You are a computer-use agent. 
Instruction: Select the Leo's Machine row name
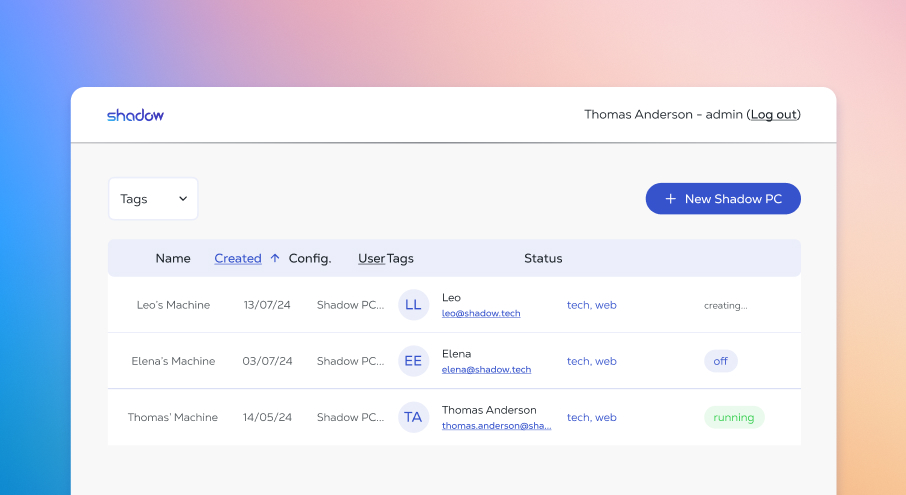tap(173, 305)
